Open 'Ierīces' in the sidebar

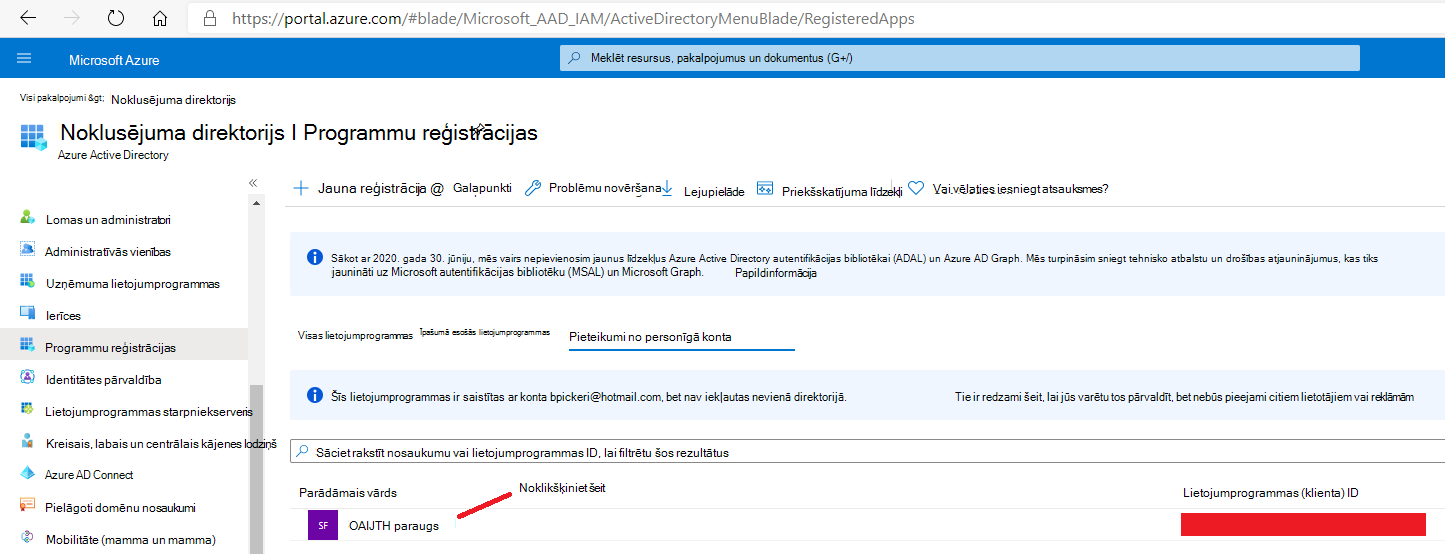click(x=63, y=315)
